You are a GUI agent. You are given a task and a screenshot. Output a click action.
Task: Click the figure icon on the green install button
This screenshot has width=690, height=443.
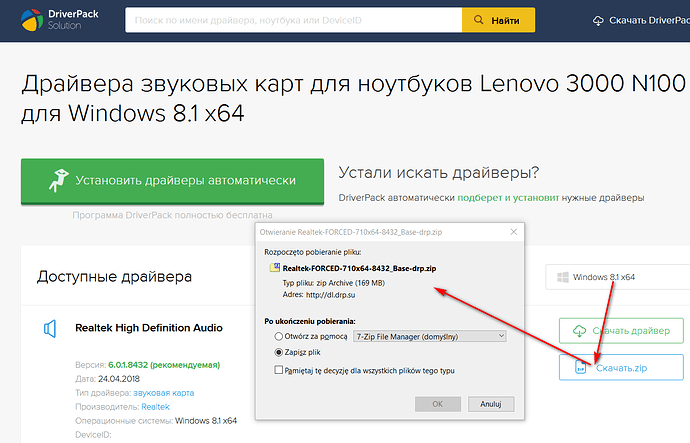click(x=59, y=181)
